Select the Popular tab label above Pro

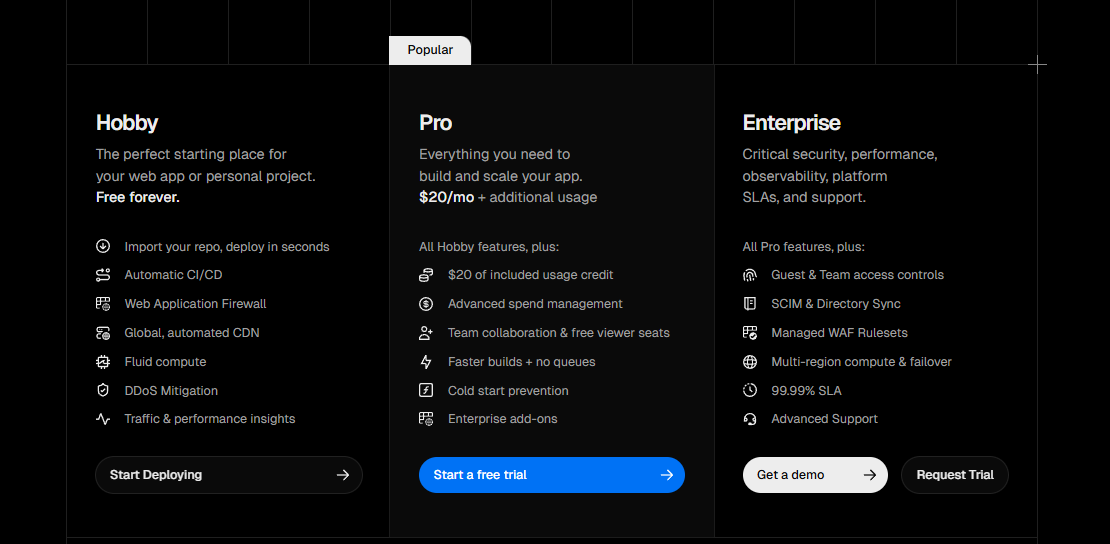click(x=430, y=50)
